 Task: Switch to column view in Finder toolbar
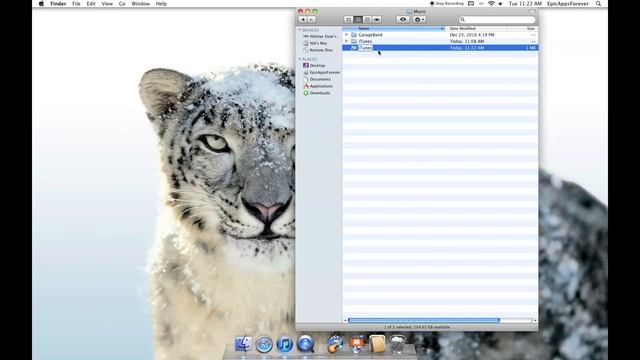pyautogui.click(x=367, y=20)
